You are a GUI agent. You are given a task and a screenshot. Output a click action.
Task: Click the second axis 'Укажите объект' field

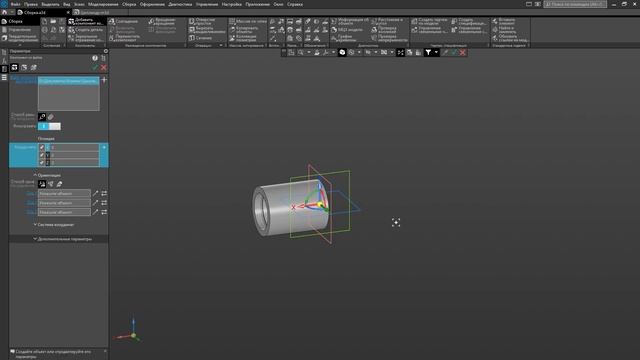[x=64, y=203]
